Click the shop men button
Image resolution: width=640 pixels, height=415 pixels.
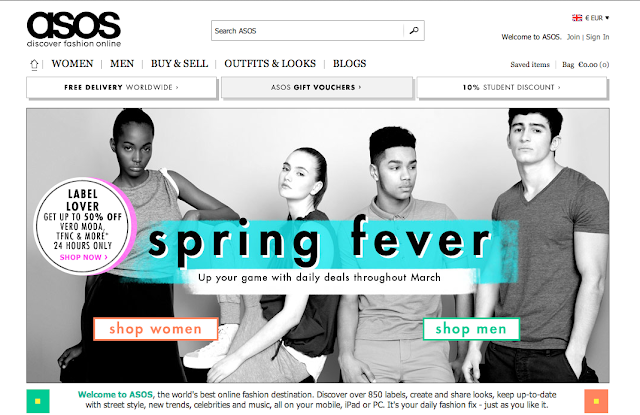coord(471,329)
